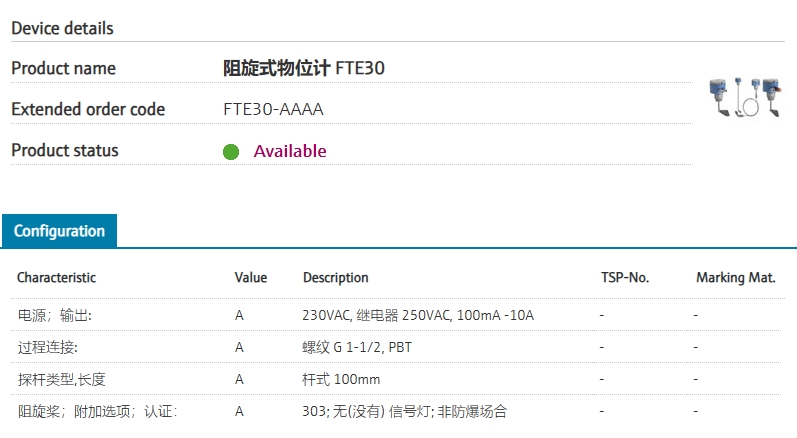The image size is (797, 438).
Task: Click the 杆式 100mm description
Action: click(x=341, y=379)
